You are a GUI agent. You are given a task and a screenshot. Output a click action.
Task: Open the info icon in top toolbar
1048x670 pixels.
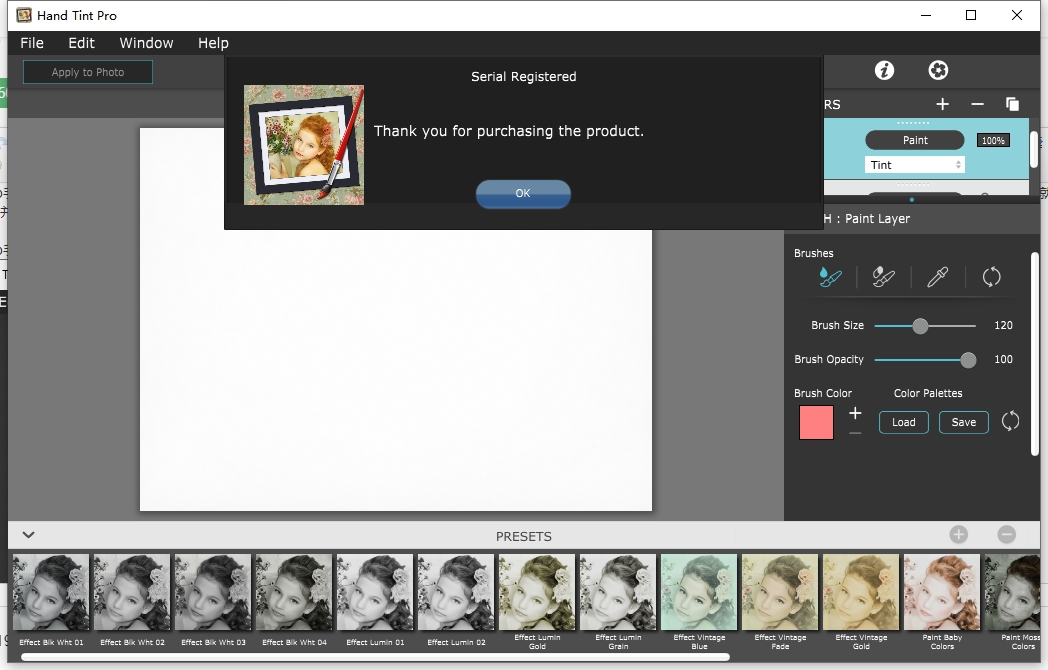pyautogui.click(x=884, y=70)
